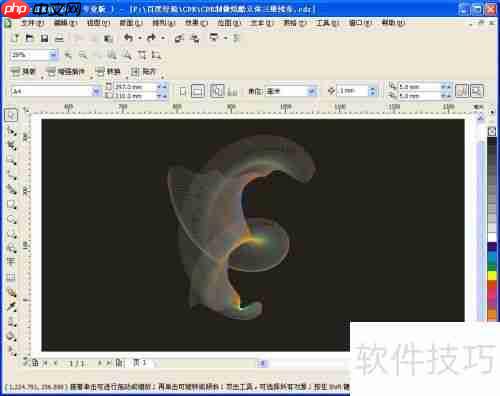Switch page orientation to Landscape
The height and width of the screenshot is (396, 500).
point(198,91)
